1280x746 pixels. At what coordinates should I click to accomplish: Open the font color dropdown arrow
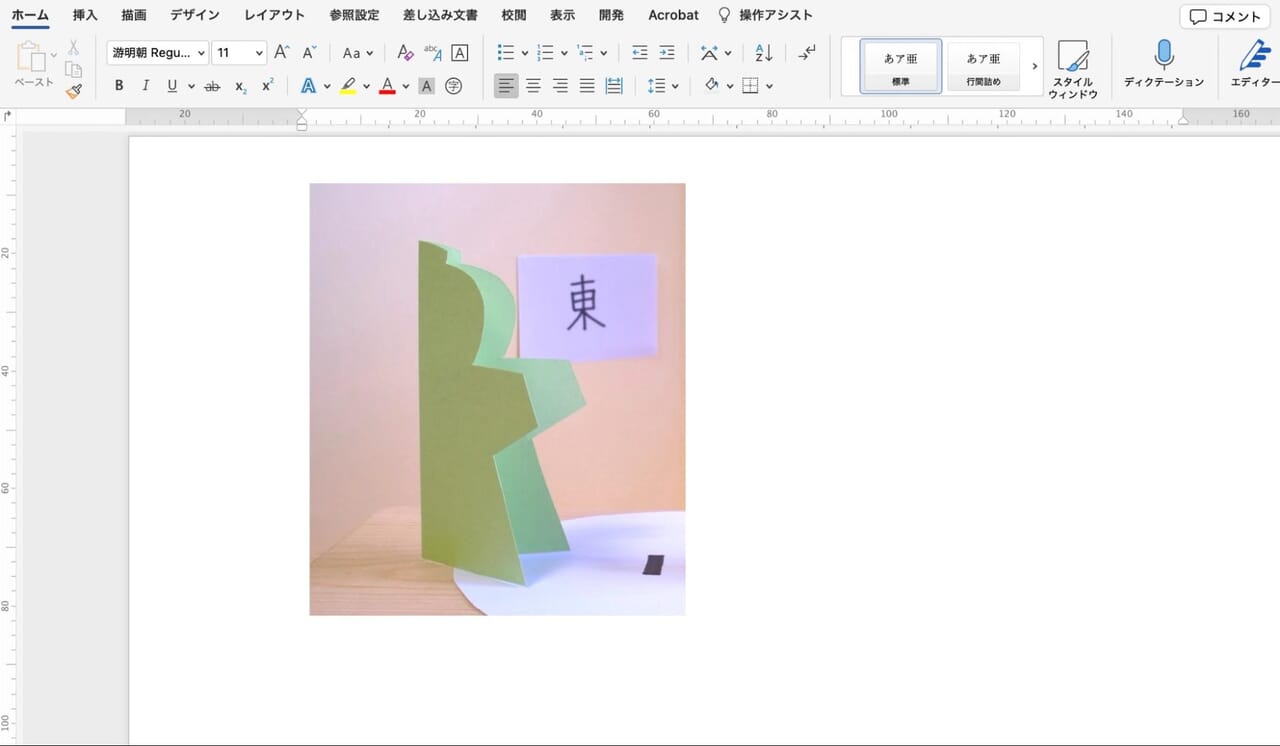405,85
